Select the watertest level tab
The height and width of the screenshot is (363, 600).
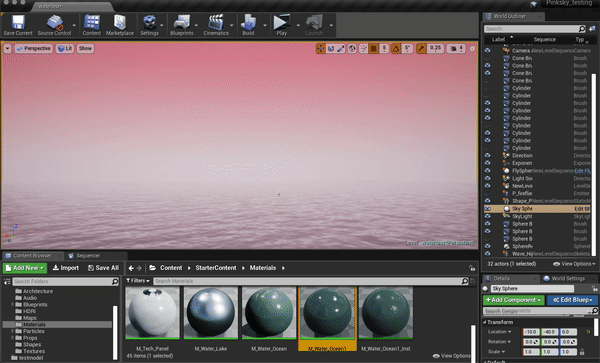(x=50, y=7)
